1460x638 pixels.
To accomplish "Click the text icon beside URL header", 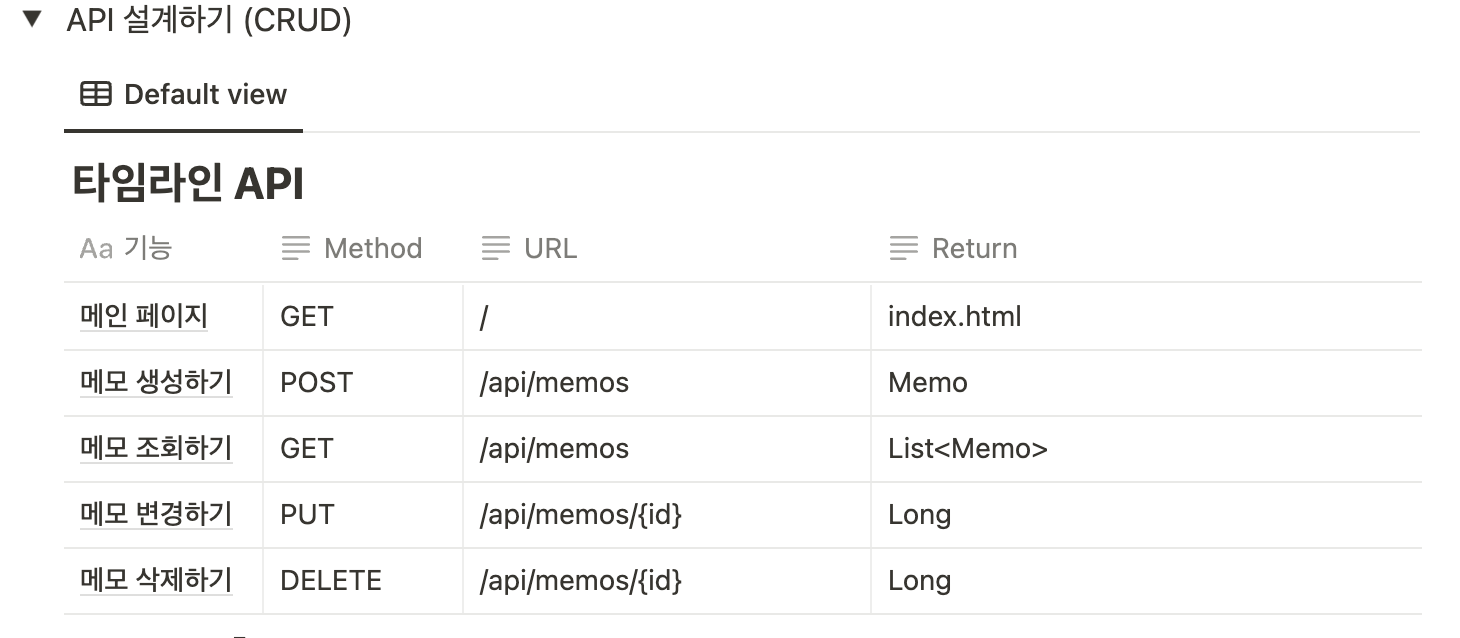I will [496, 248].
